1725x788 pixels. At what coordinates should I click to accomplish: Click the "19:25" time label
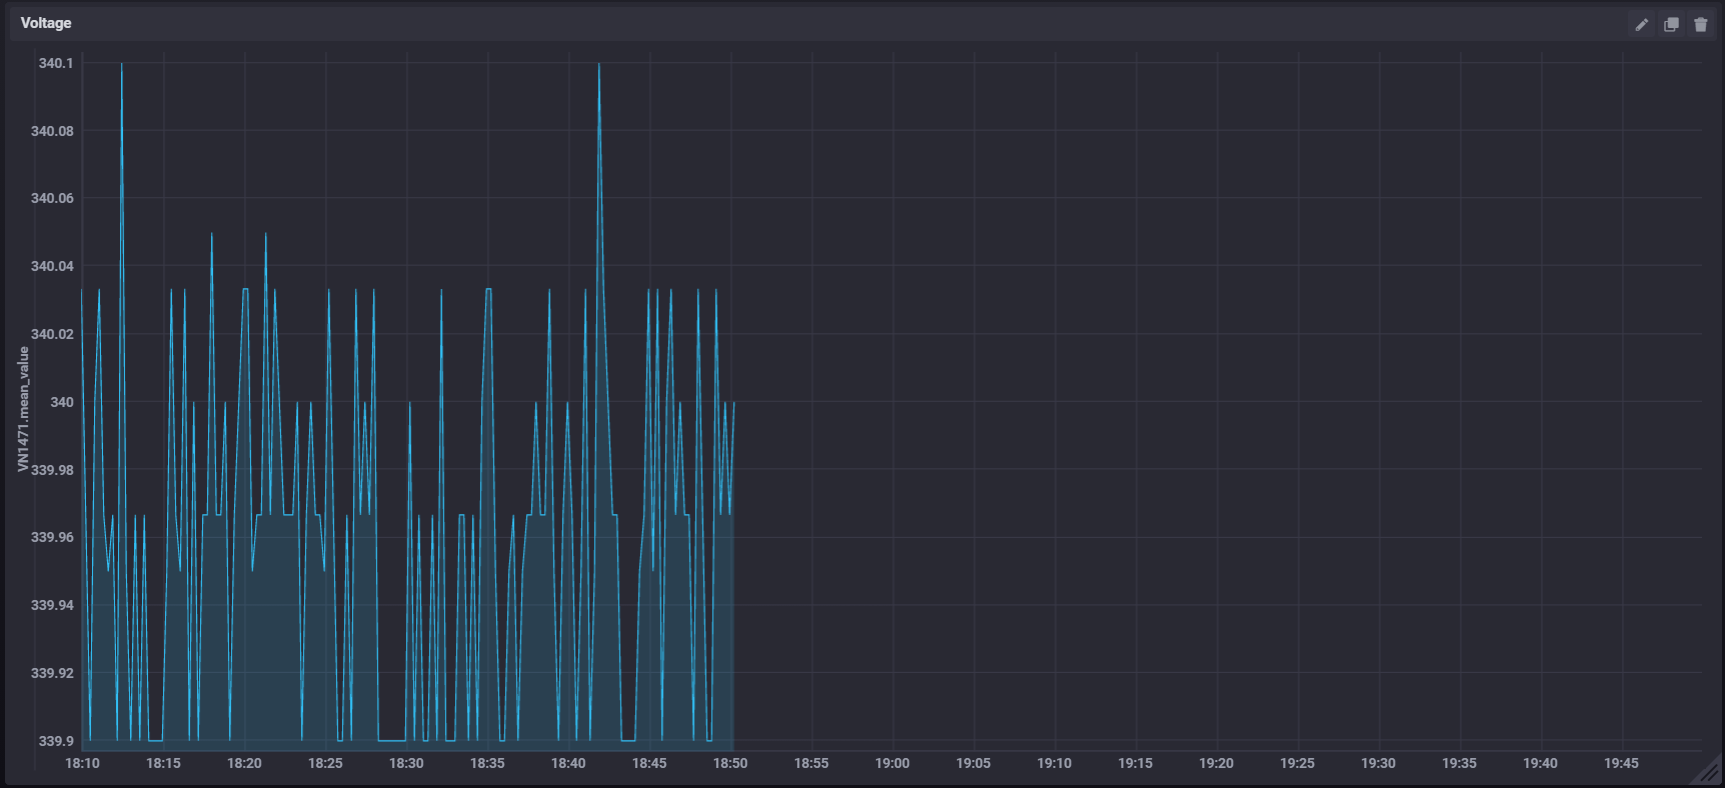pyautogui.click(x=1297, y=763)
